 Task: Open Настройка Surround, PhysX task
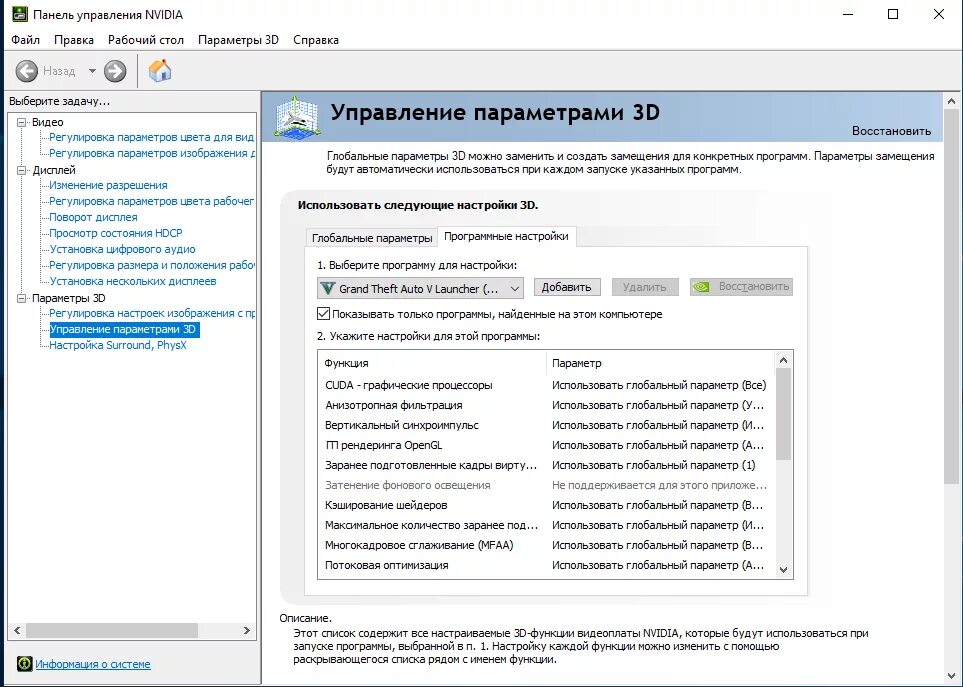click(118, 345)
